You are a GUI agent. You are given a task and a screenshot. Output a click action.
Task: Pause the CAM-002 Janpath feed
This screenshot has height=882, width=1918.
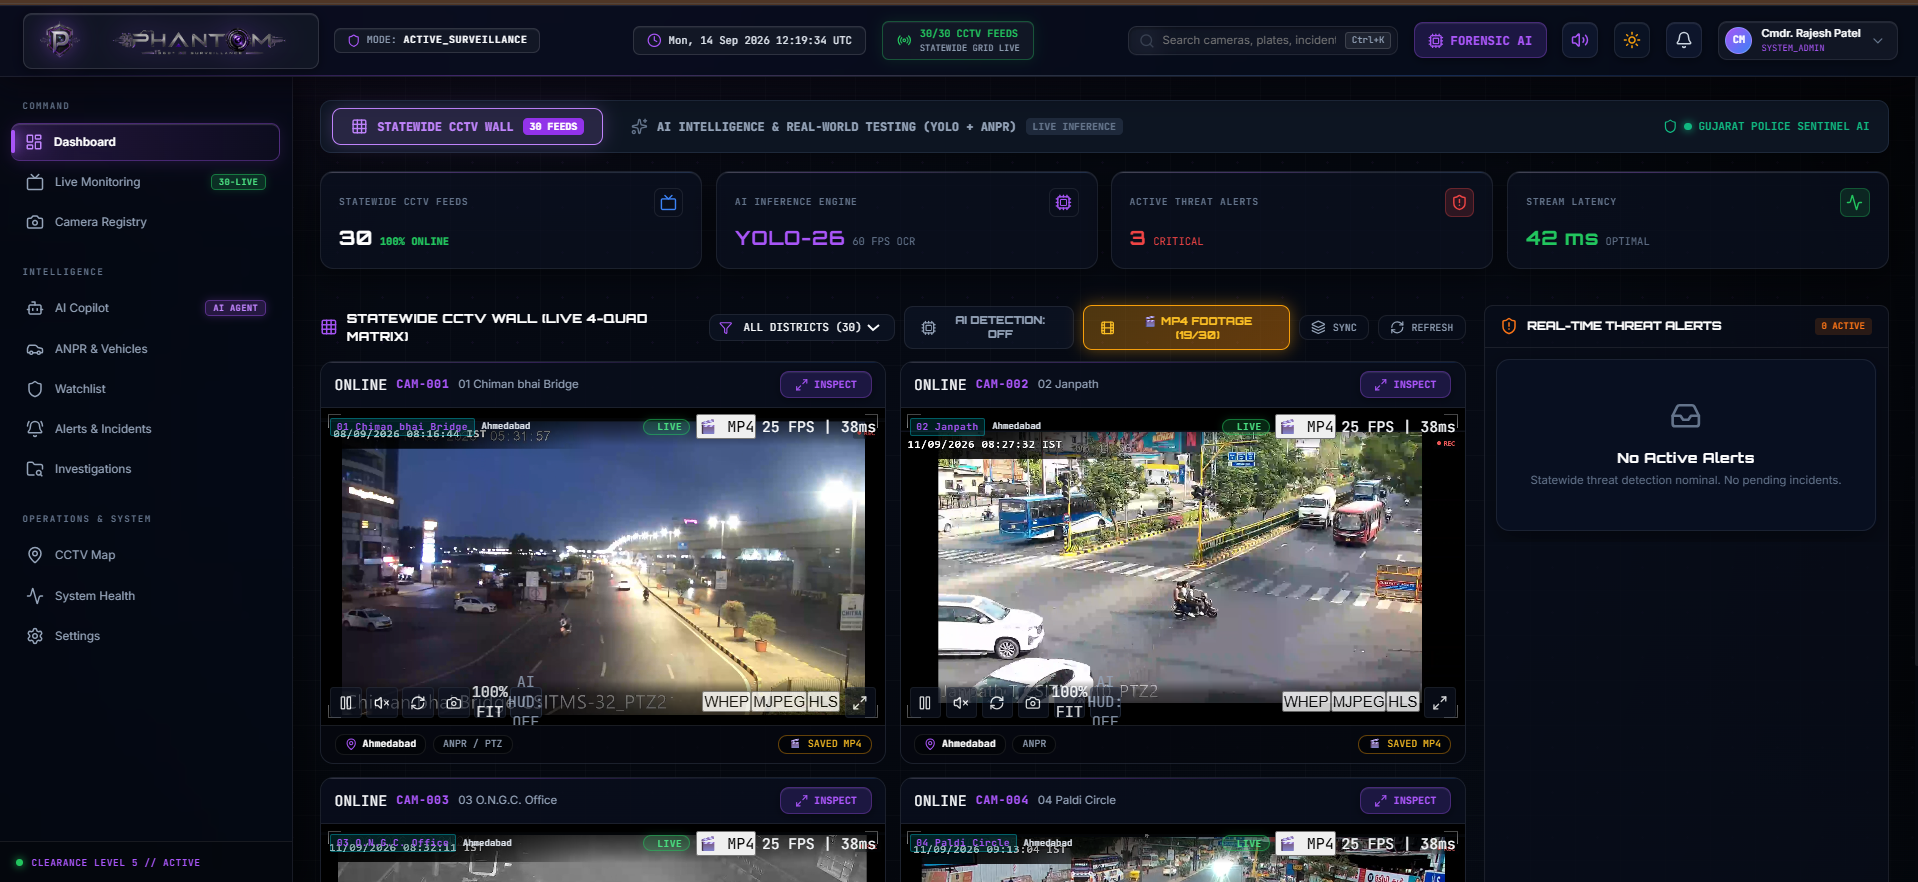coord(925,703)
